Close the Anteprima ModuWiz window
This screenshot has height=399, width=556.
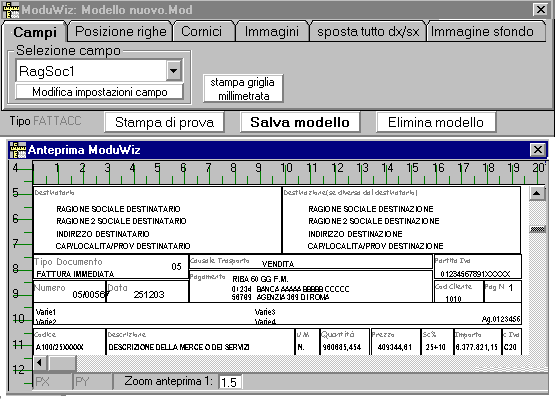pos(538,150)
